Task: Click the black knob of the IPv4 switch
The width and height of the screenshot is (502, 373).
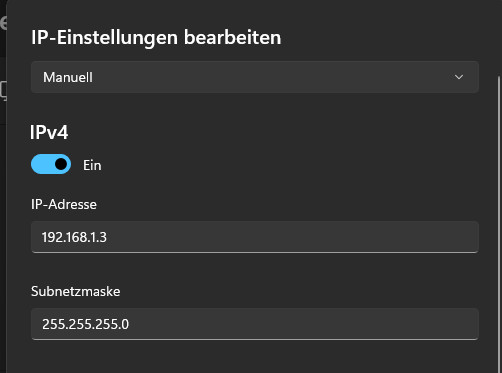Action: click(61, 164)
